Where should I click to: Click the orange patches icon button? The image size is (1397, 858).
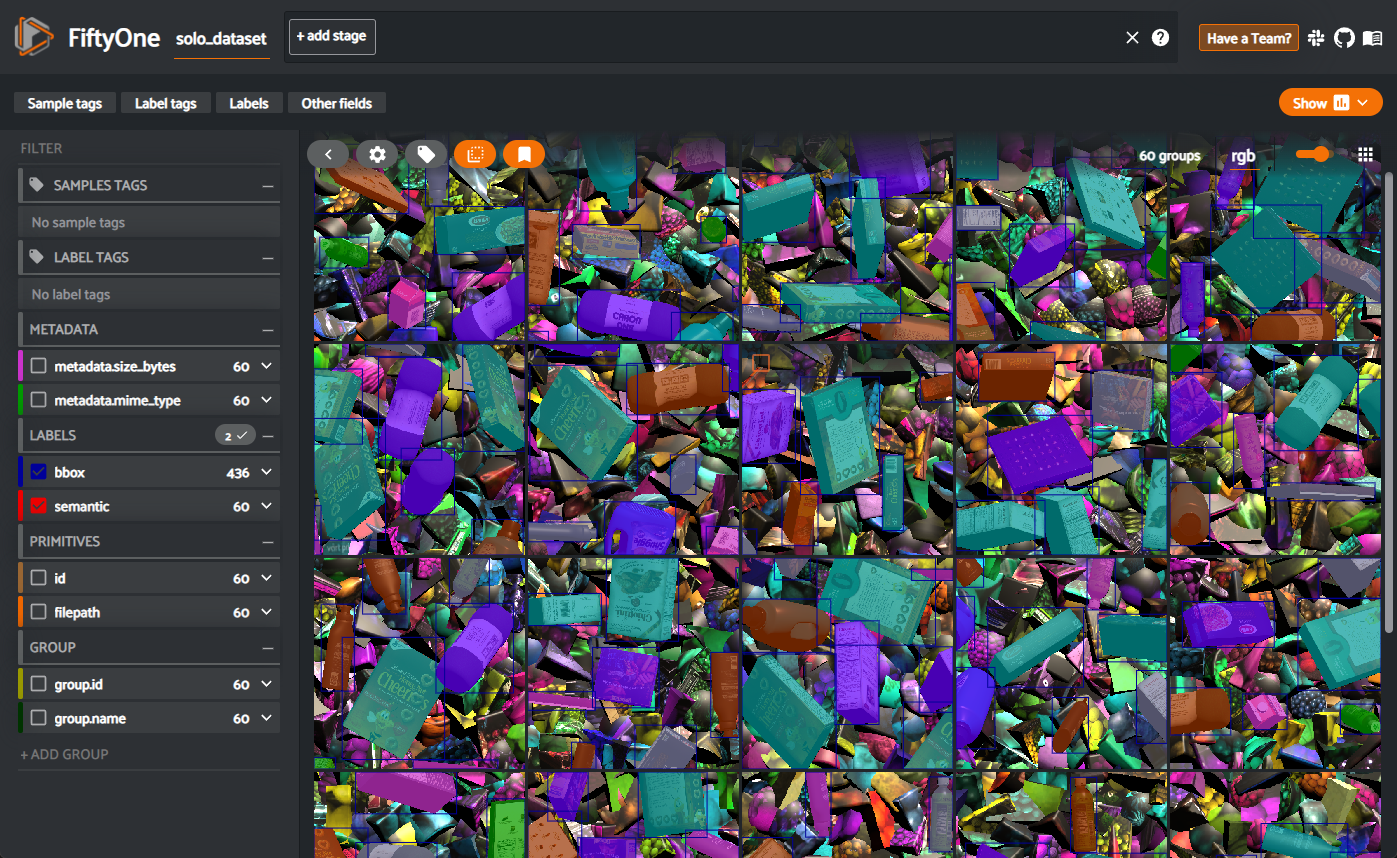click(x=475, y=154)
